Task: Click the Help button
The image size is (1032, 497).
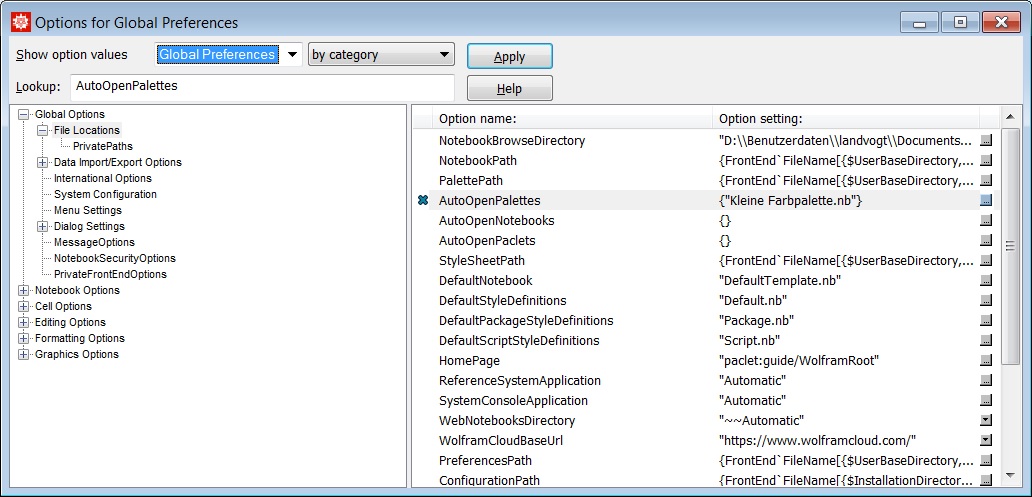Action: tap(509, 88)
